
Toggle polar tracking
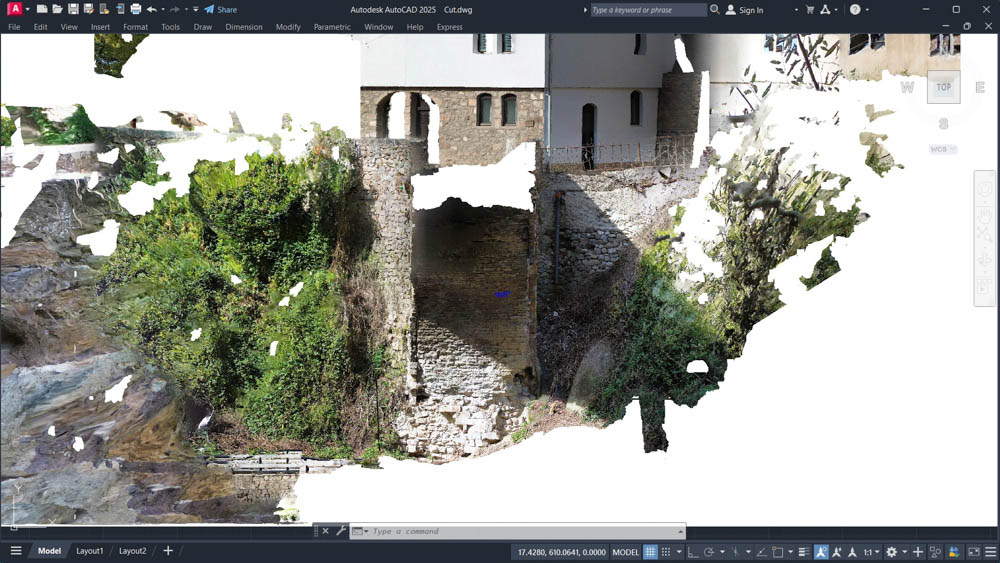pyautogui.click(x=709, y=552)
